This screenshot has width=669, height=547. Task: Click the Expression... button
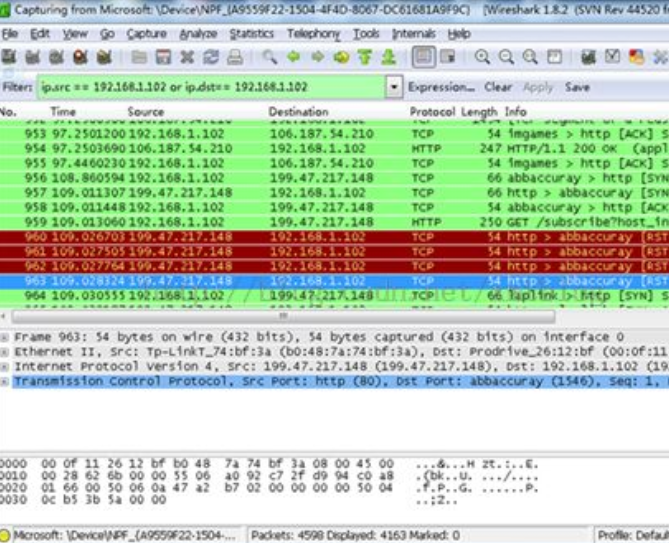coord(441,87)
